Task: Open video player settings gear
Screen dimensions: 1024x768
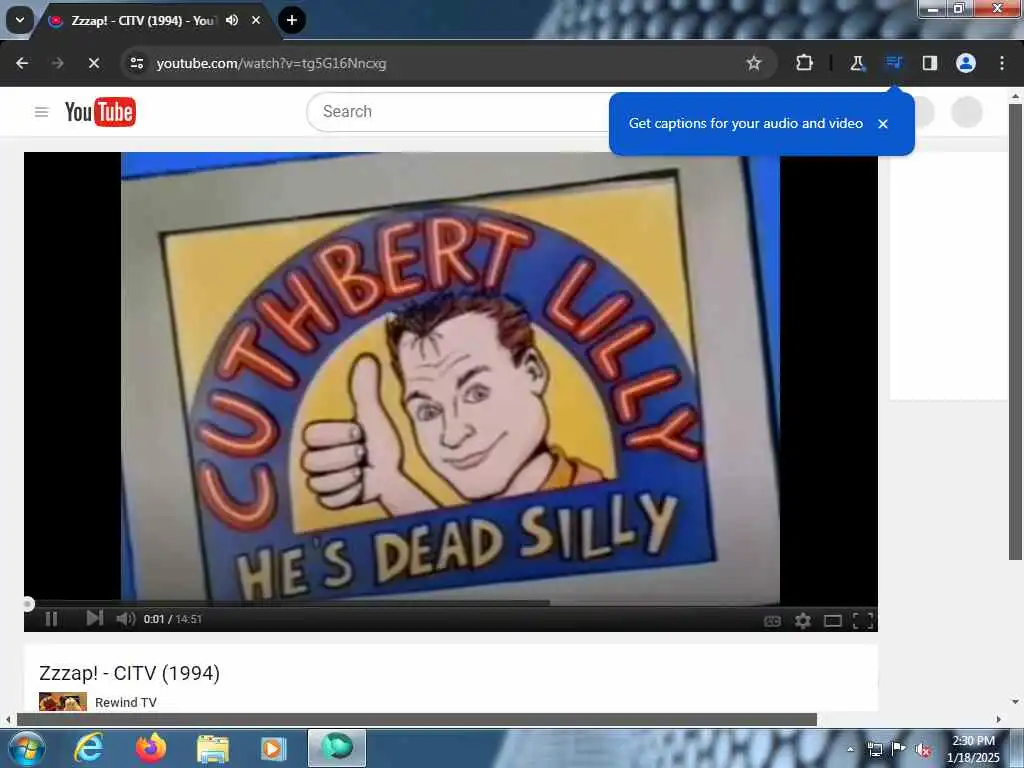Action: (x=803, y=620)
